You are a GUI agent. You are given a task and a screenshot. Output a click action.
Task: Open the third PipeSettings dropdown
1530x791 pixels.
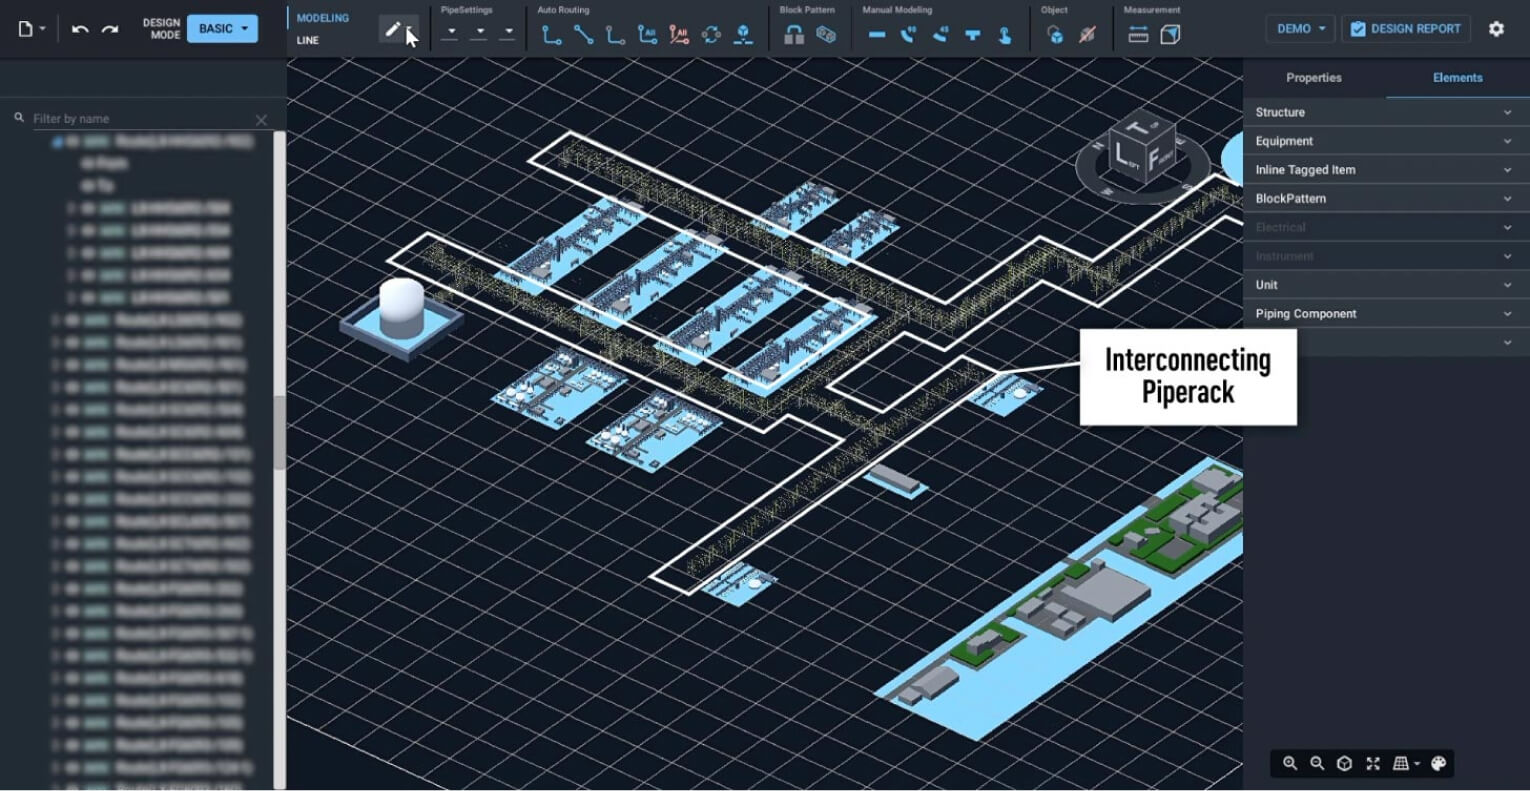click(507, 33)
